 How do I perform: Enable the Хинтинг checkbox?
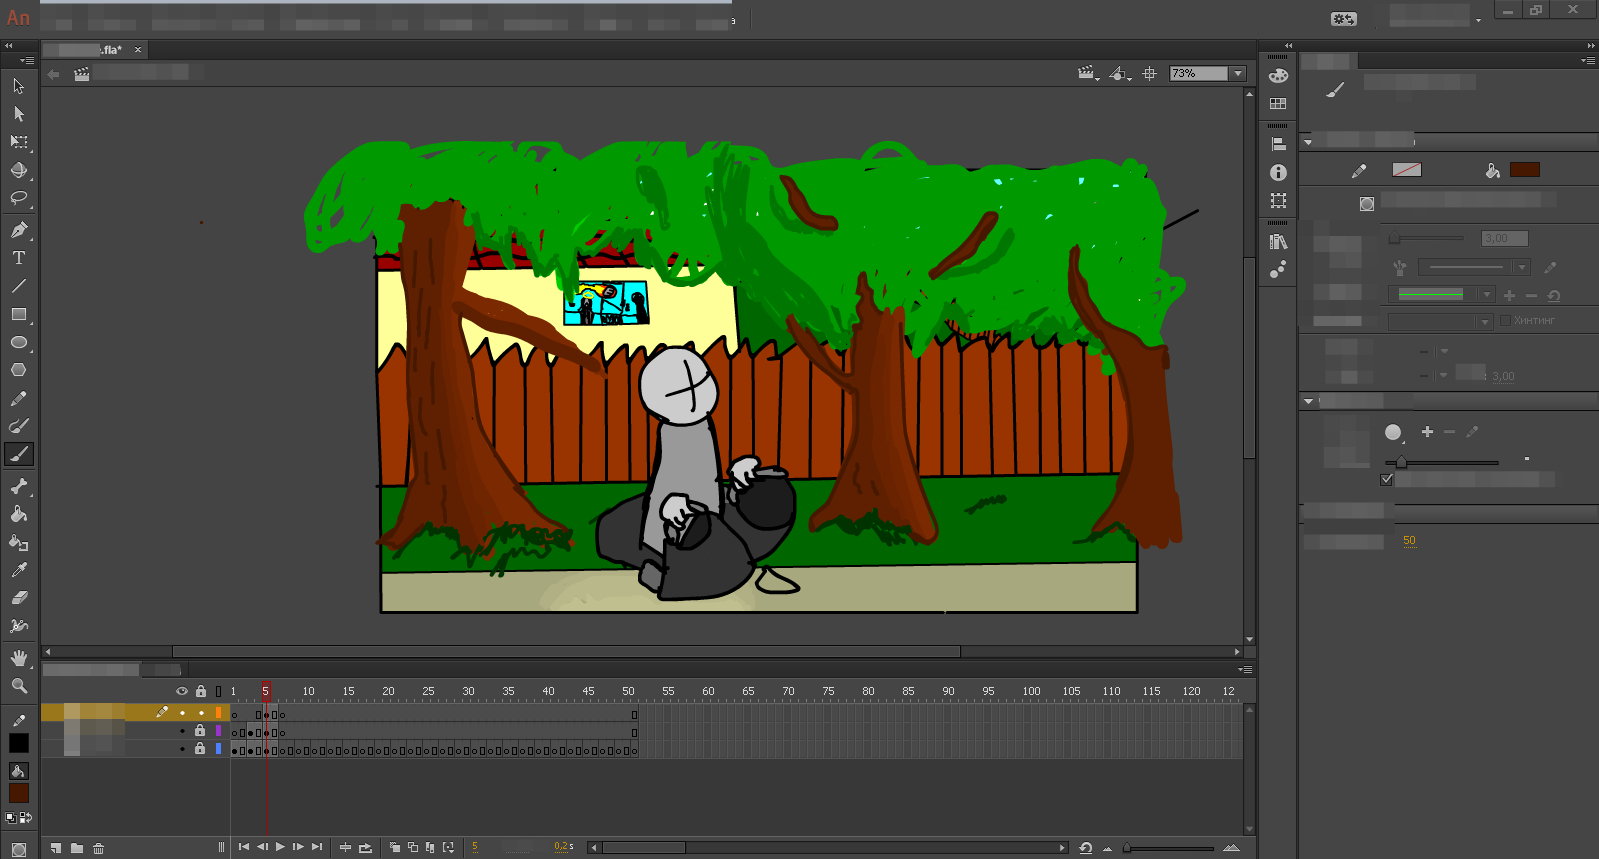[x=1505, y=321]
